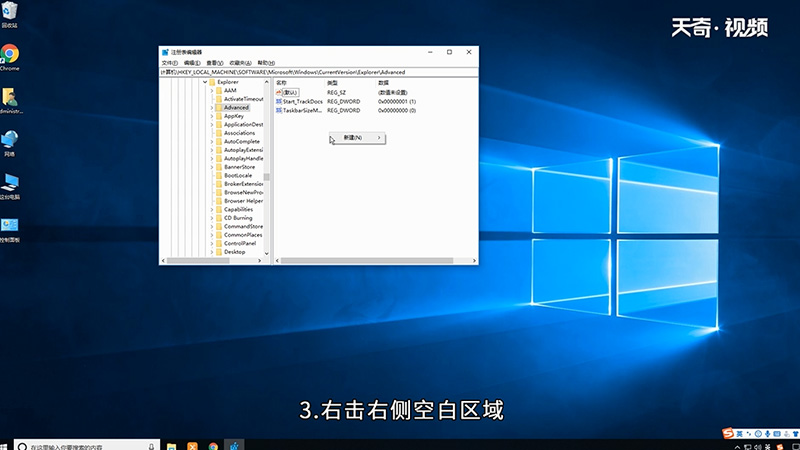Open the Edit menu in Registry Editor
Screen dimensions: 800x450
tap(192, 63)
